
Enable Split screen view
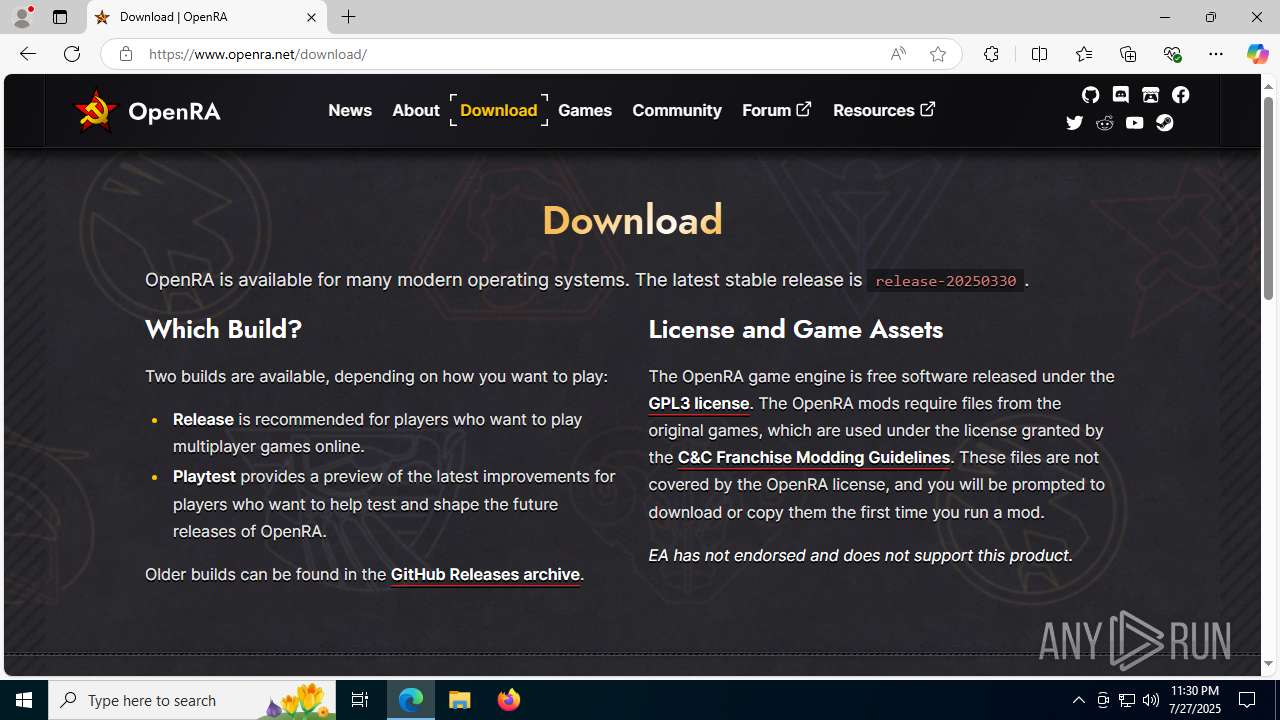coord(1039,54)
